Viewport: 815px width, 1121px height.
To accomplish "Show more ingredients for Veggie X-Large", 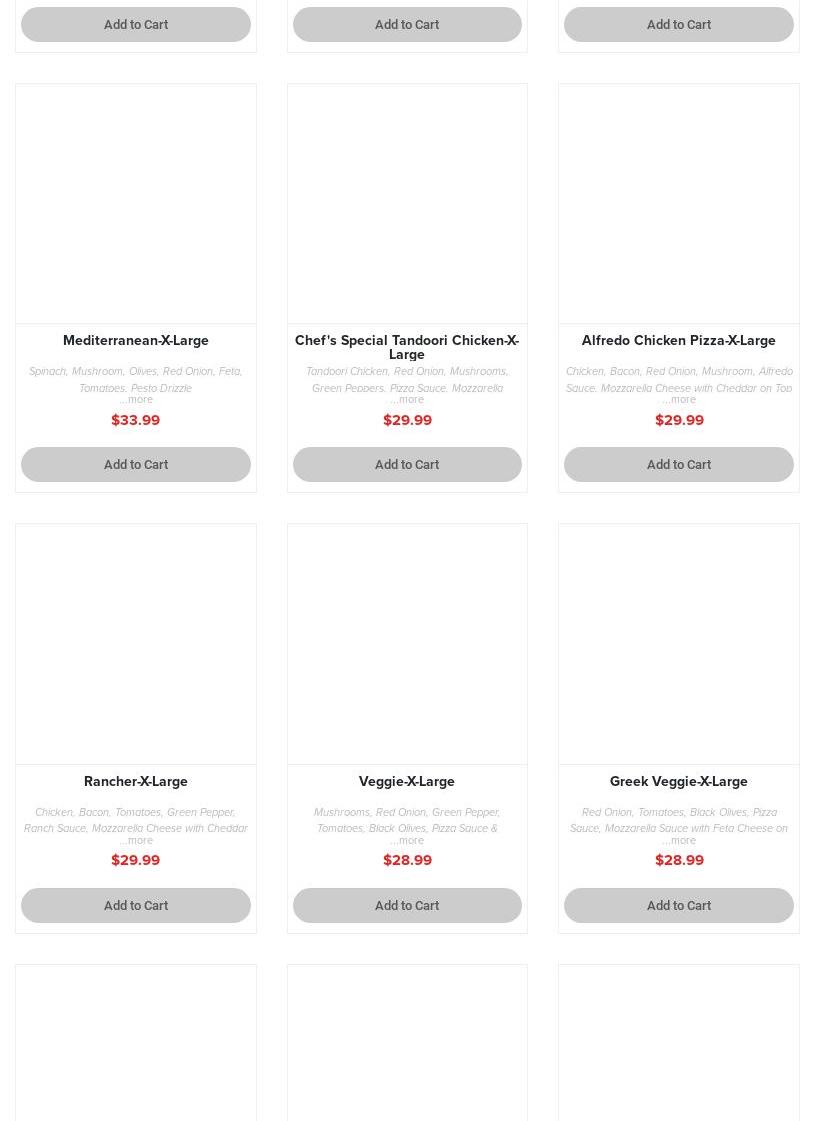I will point(407,841).
